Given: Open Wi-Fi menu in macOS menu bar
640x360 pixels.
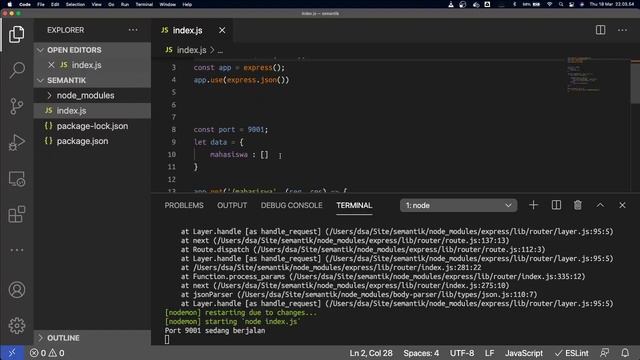Looking at the screenshot, I should click(x=549, y=4).
